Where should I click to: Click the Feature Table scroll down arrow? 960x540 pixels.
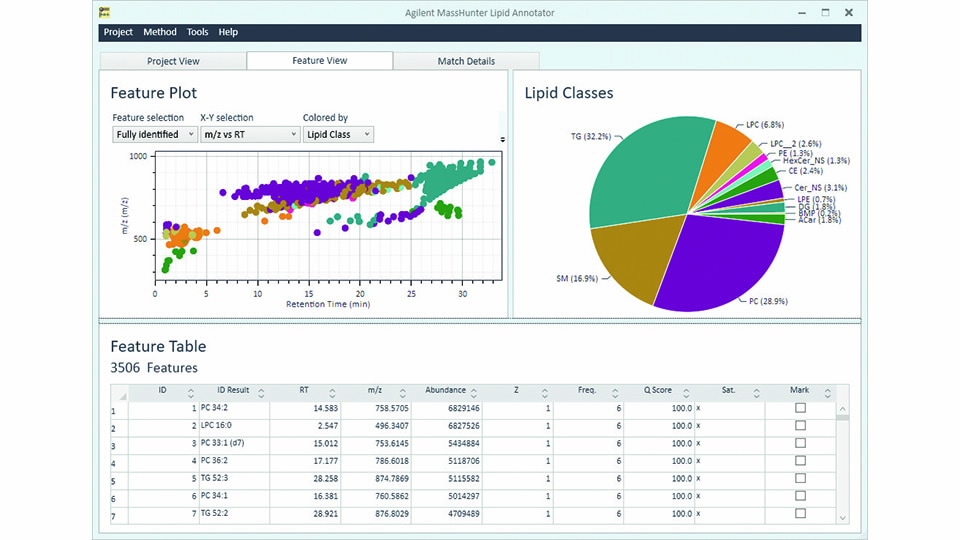pyautogui.click(x=841, y=517)
